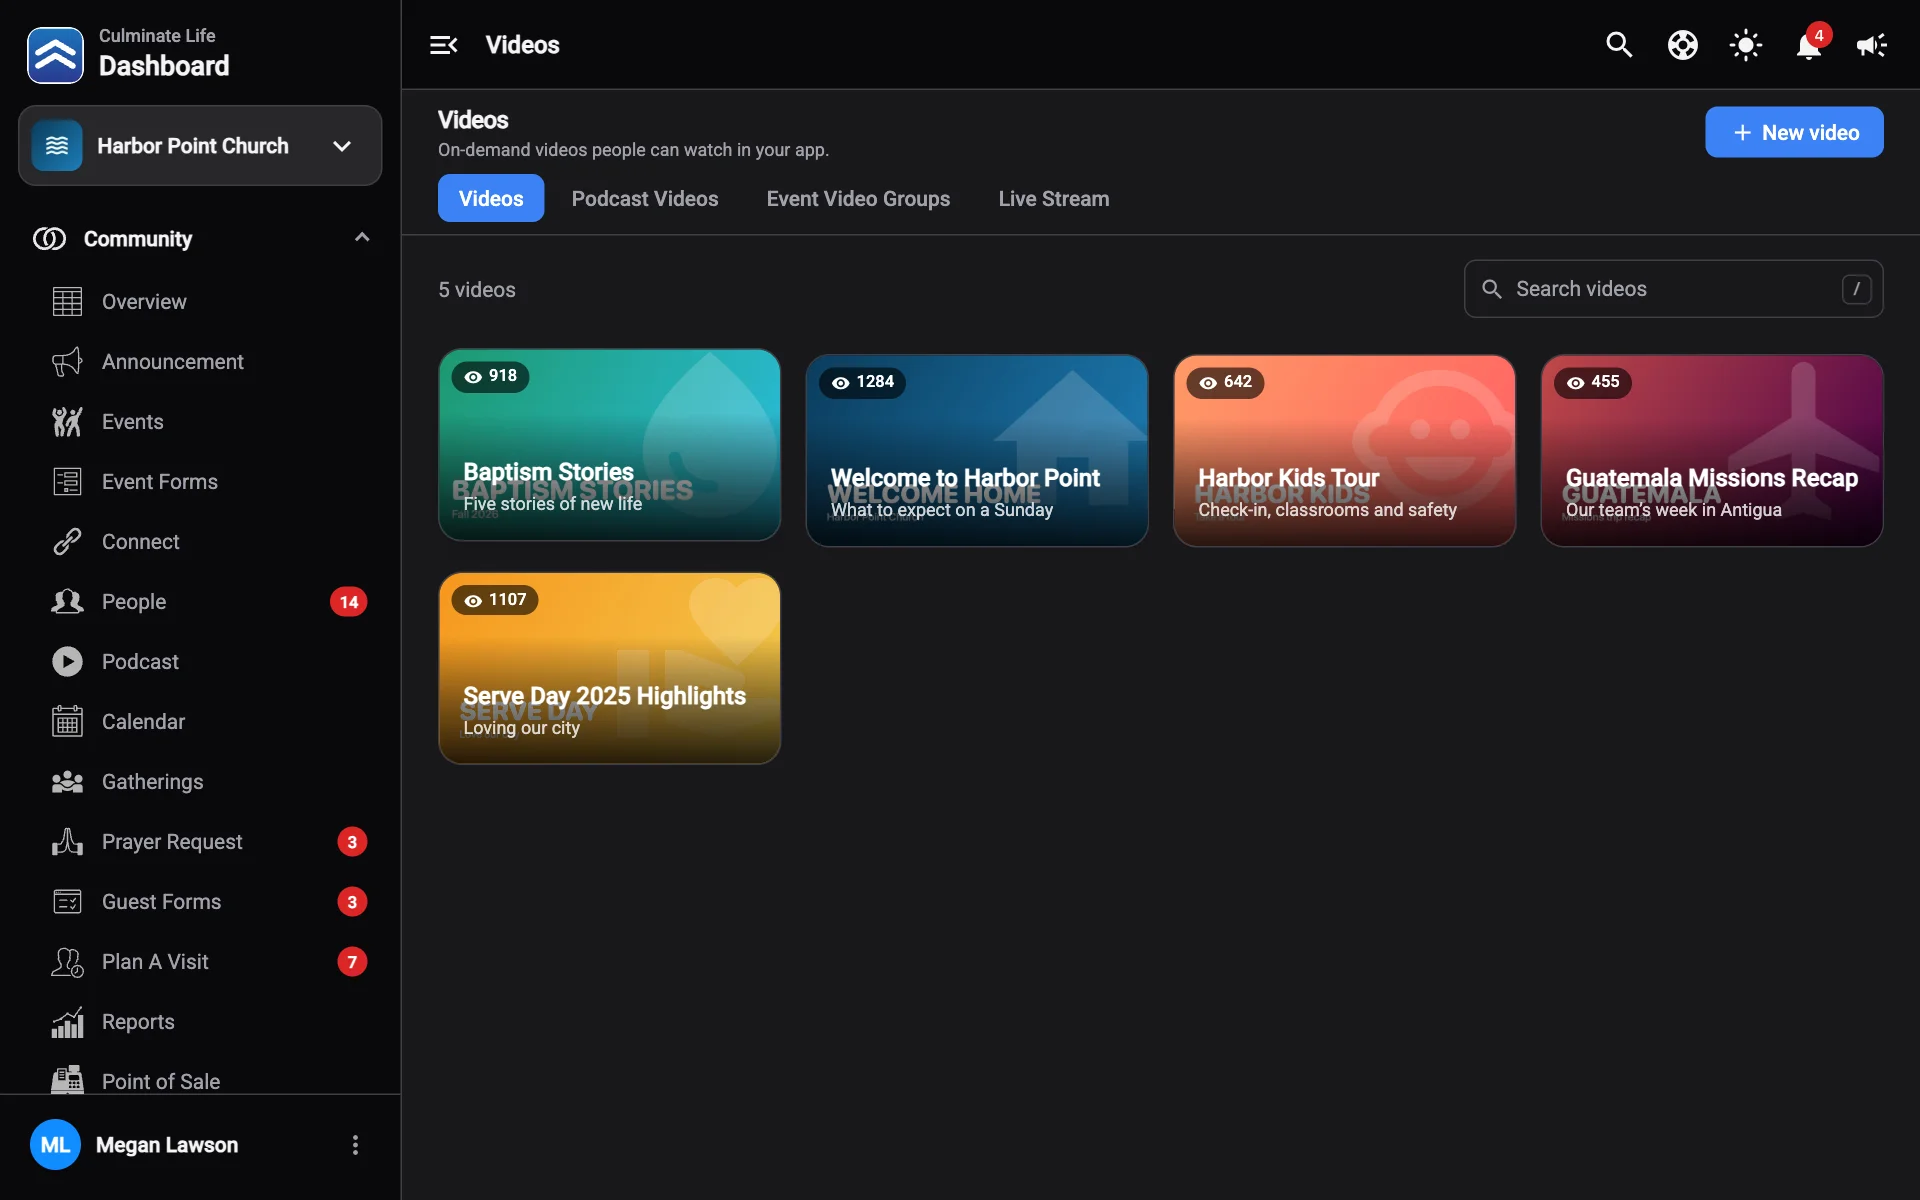Open Calendar in the sidebar
1920x1200 pixels.
pyautogui.click(x=200, y=722)
